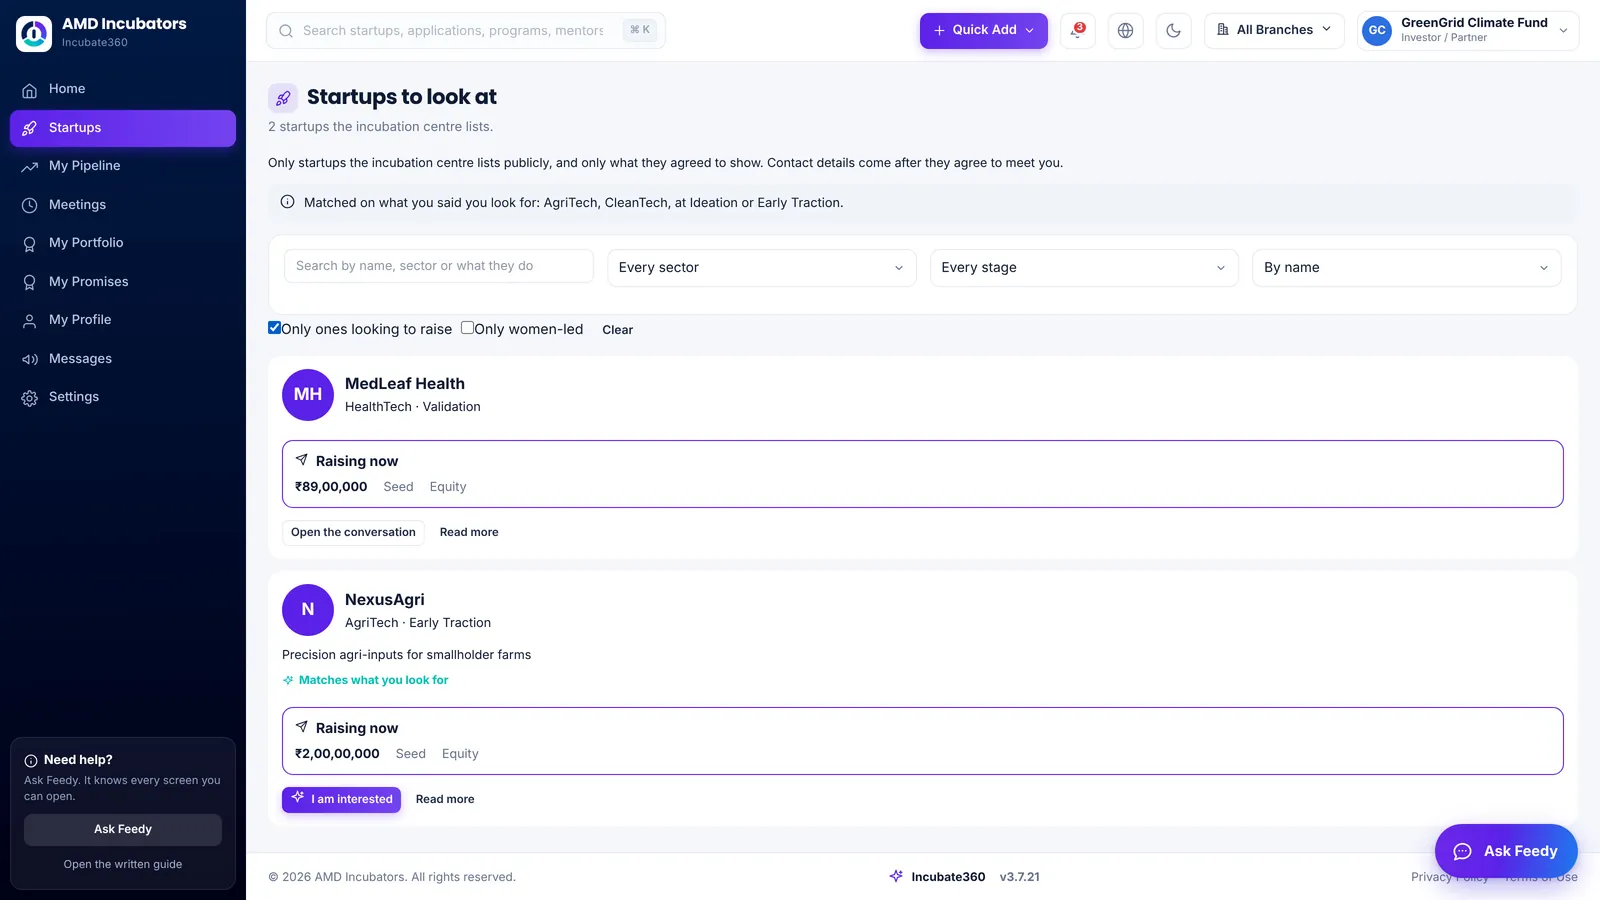This screenshot has width=1600, height=900.
Task: Click the rocket icon beside page title
Action: coord(283,97)
